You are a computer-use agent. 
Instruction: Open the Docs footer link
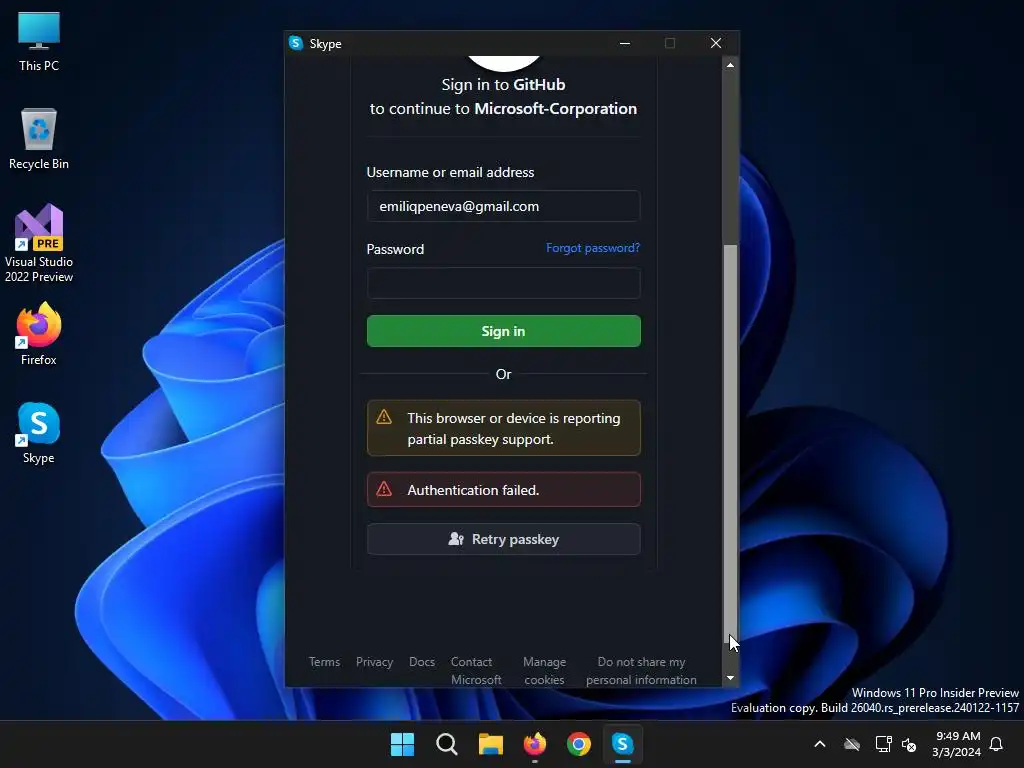(422, 662)
